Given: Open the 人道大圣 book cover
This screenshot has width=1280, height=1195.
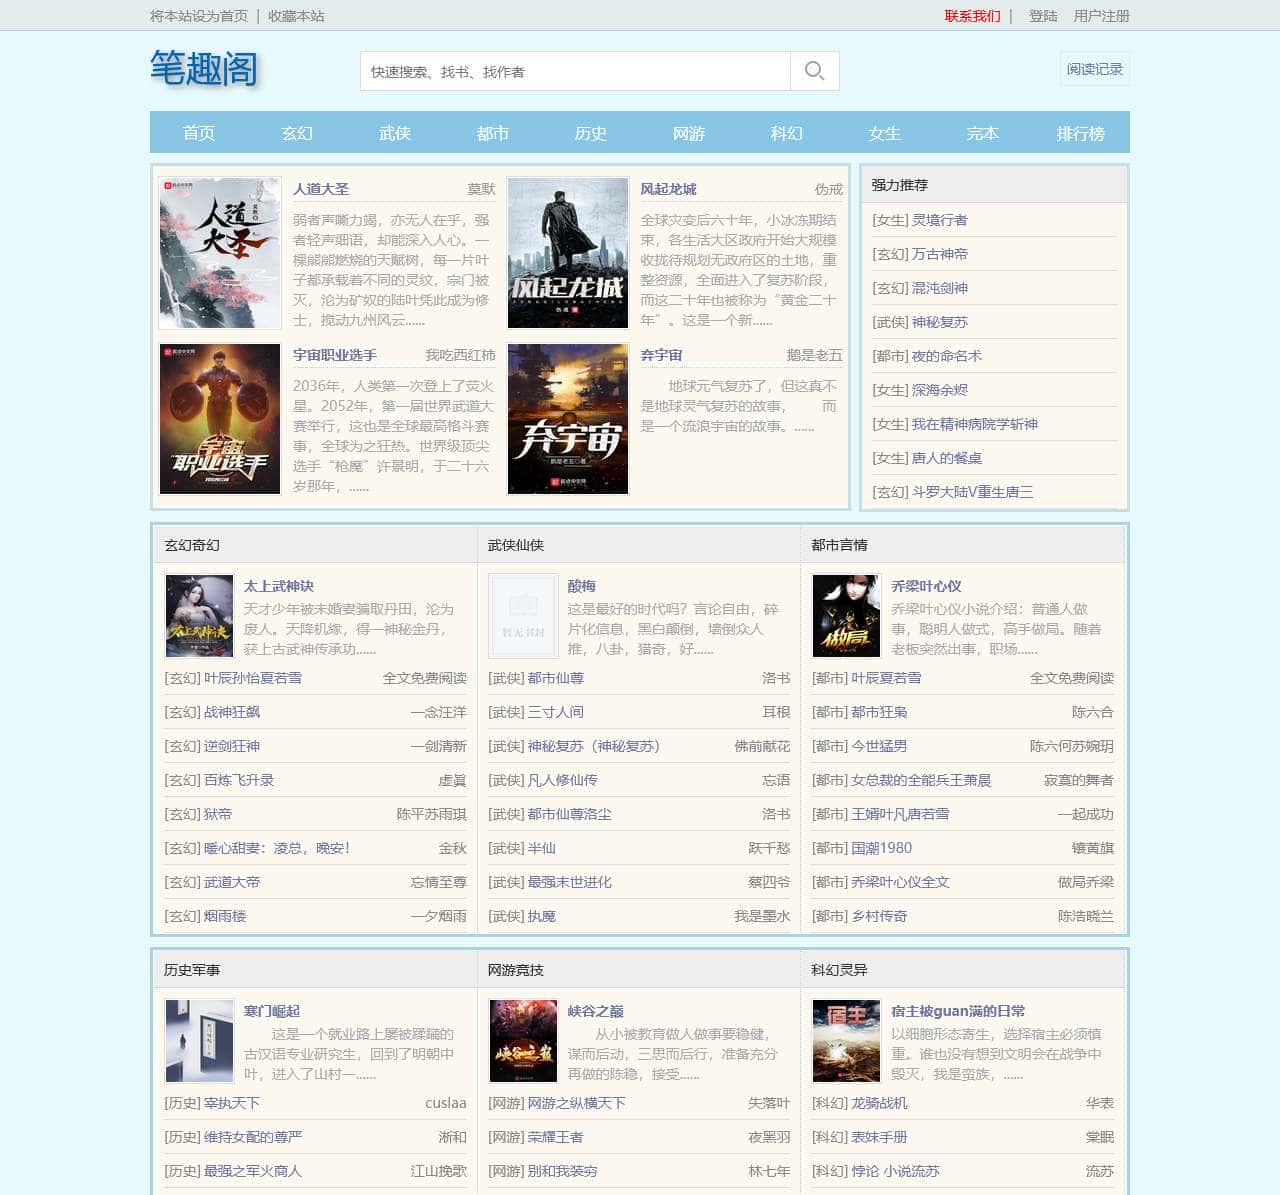Looking at the screenshot, I should pos(220,253).
